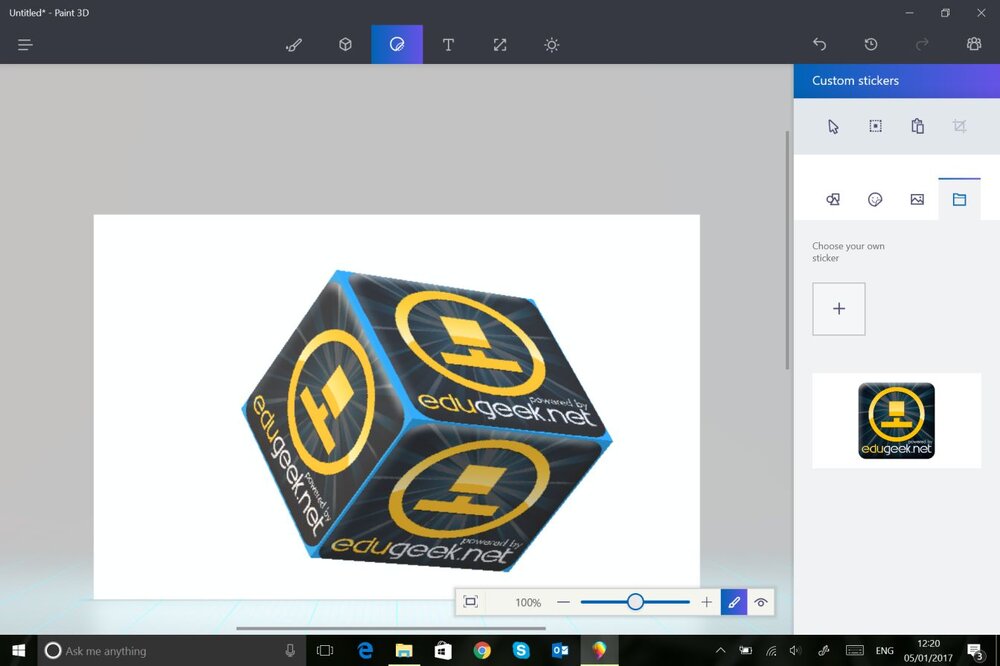The width and height of the screenshot is (1000, 666).
Task: Select the Art tools brush icon
Action: [x=293, y=45]
